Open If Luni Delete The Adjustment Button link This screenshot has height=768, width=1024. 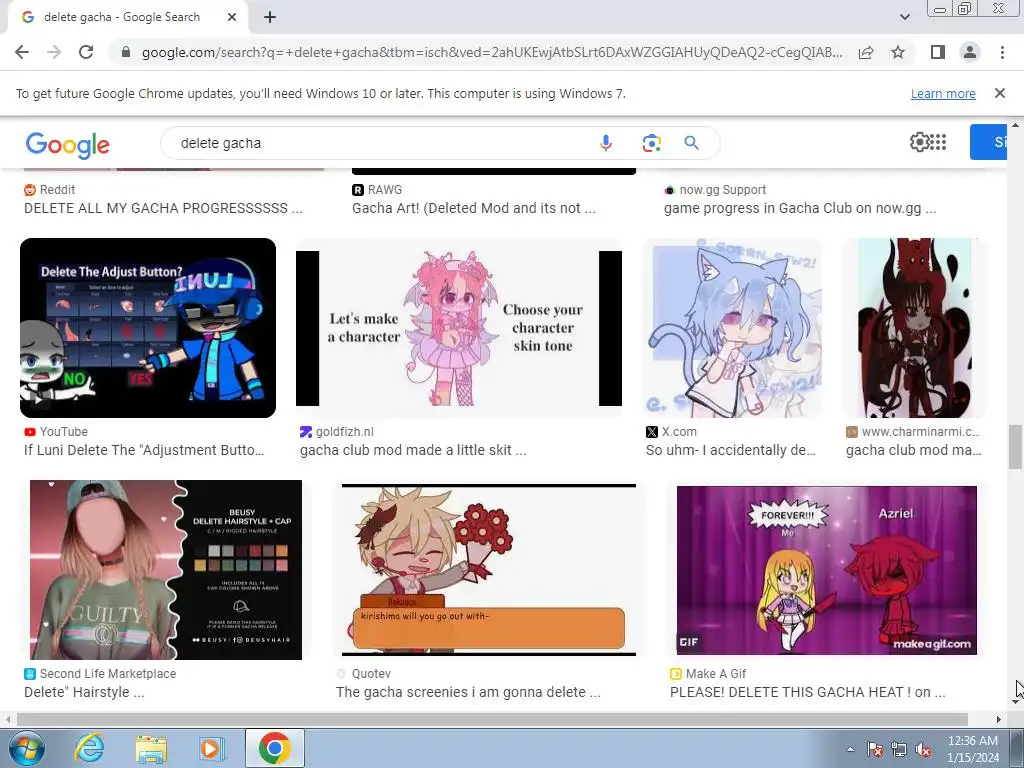click(x=144, y=450)
